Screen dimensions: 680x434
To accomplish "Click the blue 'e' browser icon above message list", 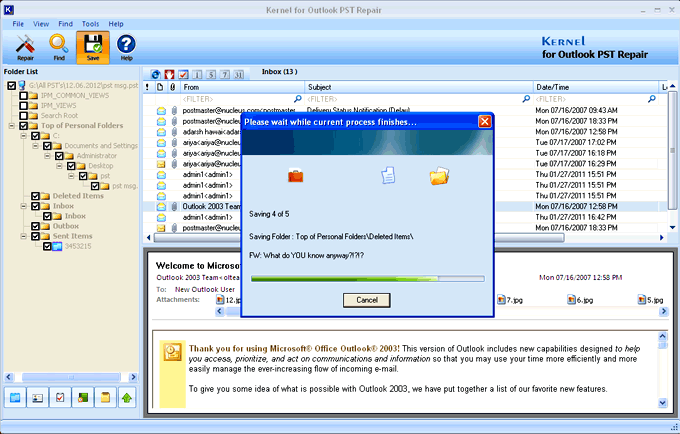I will pos(156,75).
